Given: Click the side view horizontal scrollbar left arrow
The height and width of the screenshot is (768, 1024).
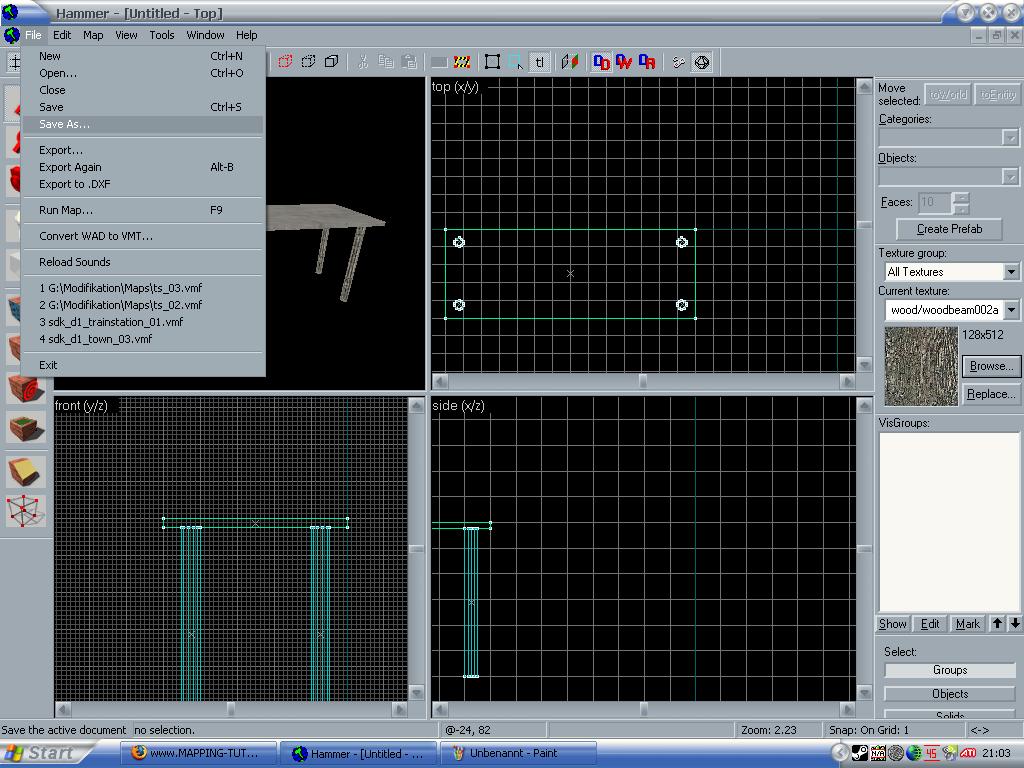Looking at the screenshot, I should click(440, 709).
